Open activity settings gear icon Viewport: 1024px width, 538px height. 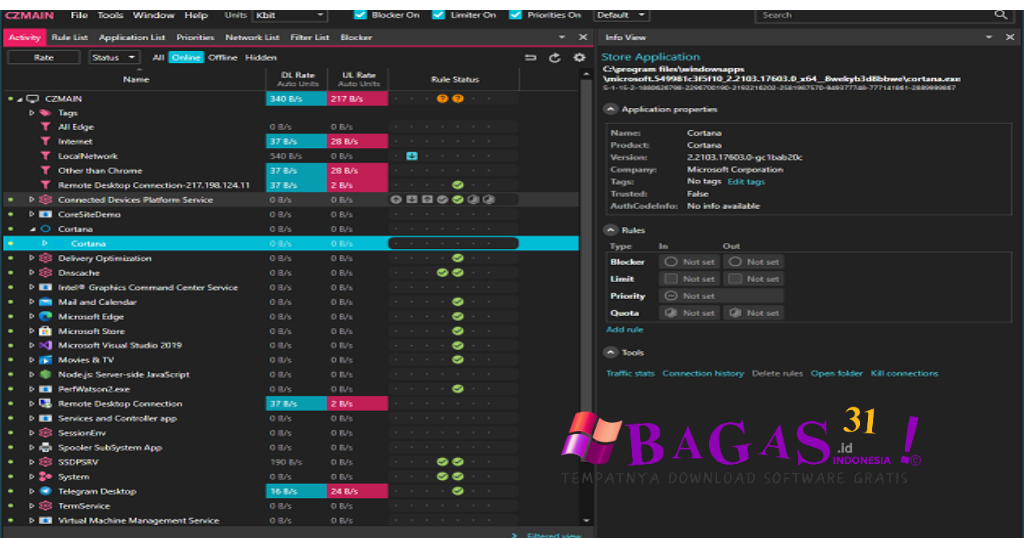579,57
